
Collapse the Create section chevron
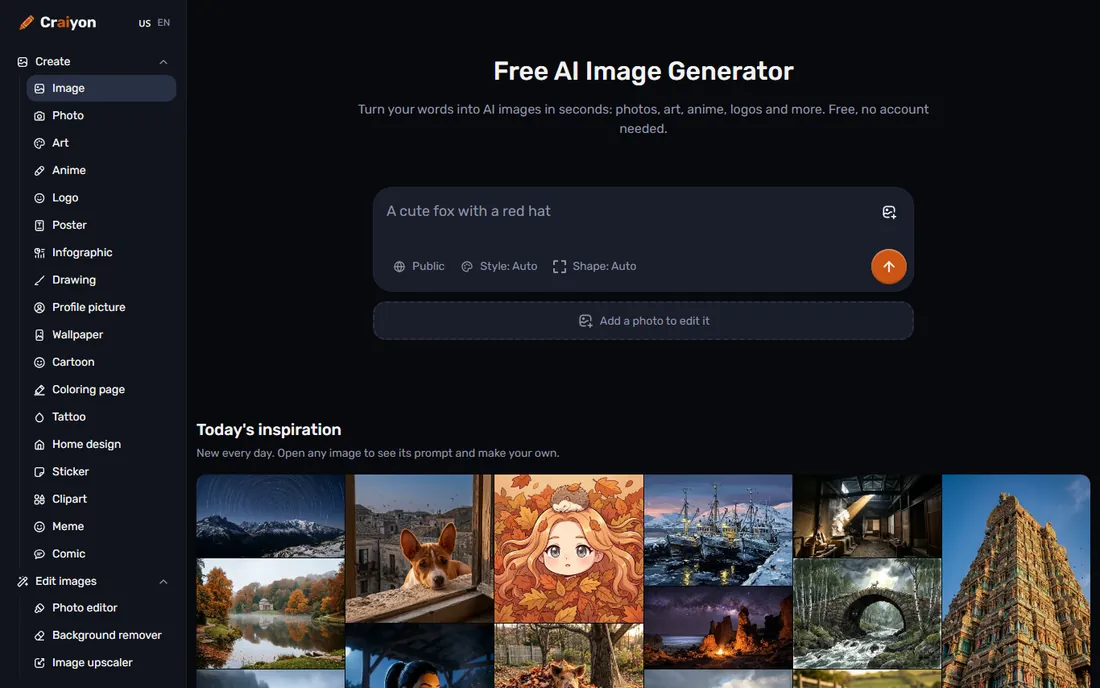click(163, 62)
